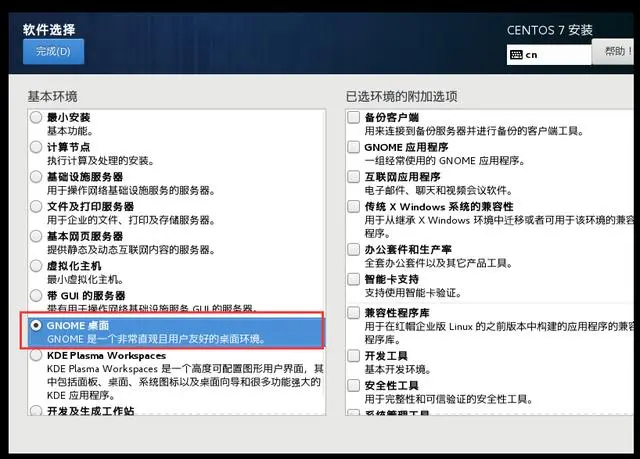Open the 帮助 help button

(613, 51)
